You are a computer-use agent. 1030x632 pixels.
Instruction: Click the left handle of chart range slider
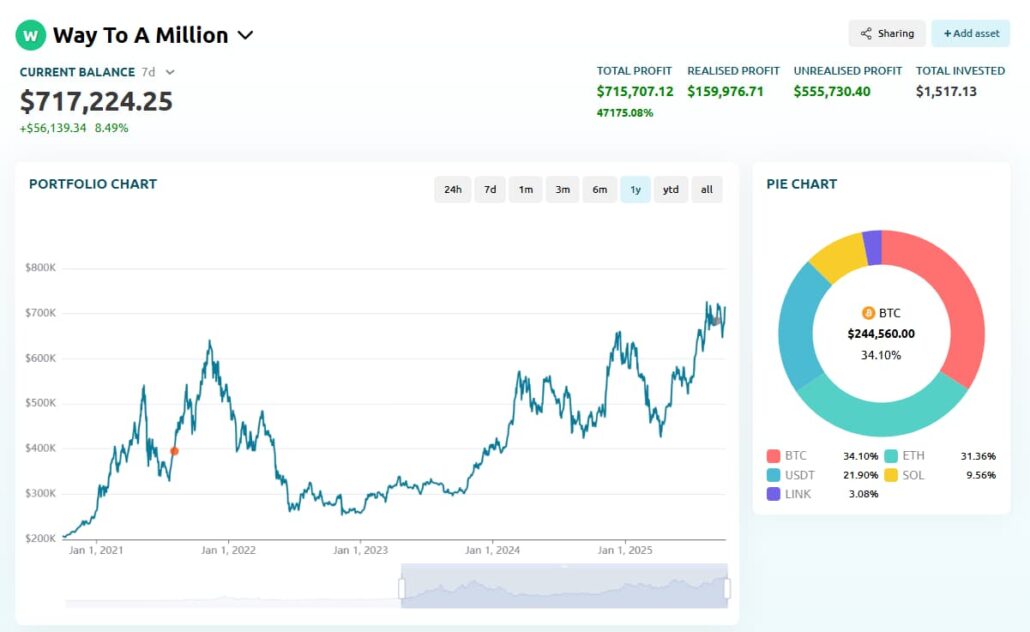tap(402, 589)
